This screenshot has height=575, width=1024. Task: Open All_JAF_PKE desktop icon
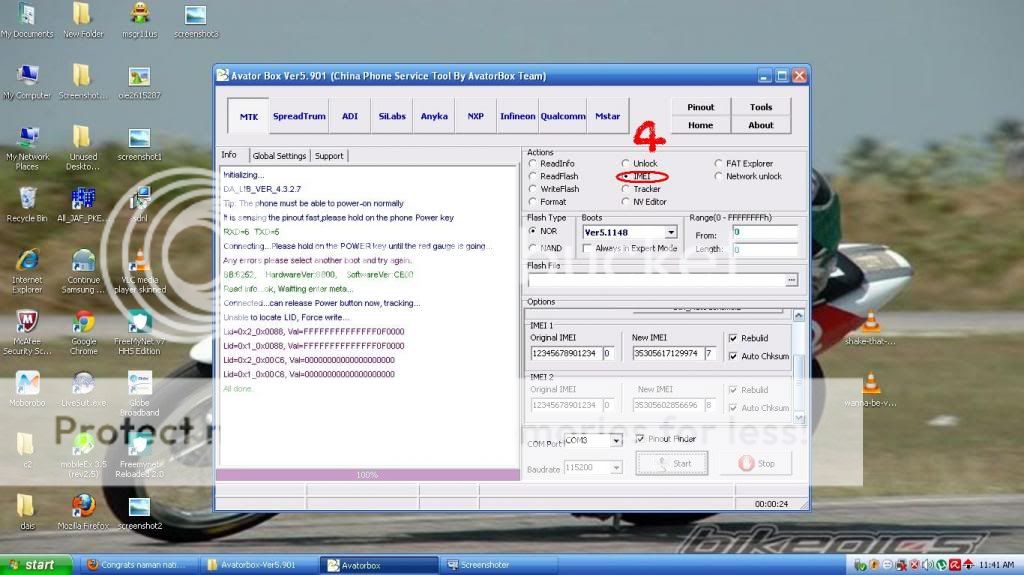[x=82, y=205]
